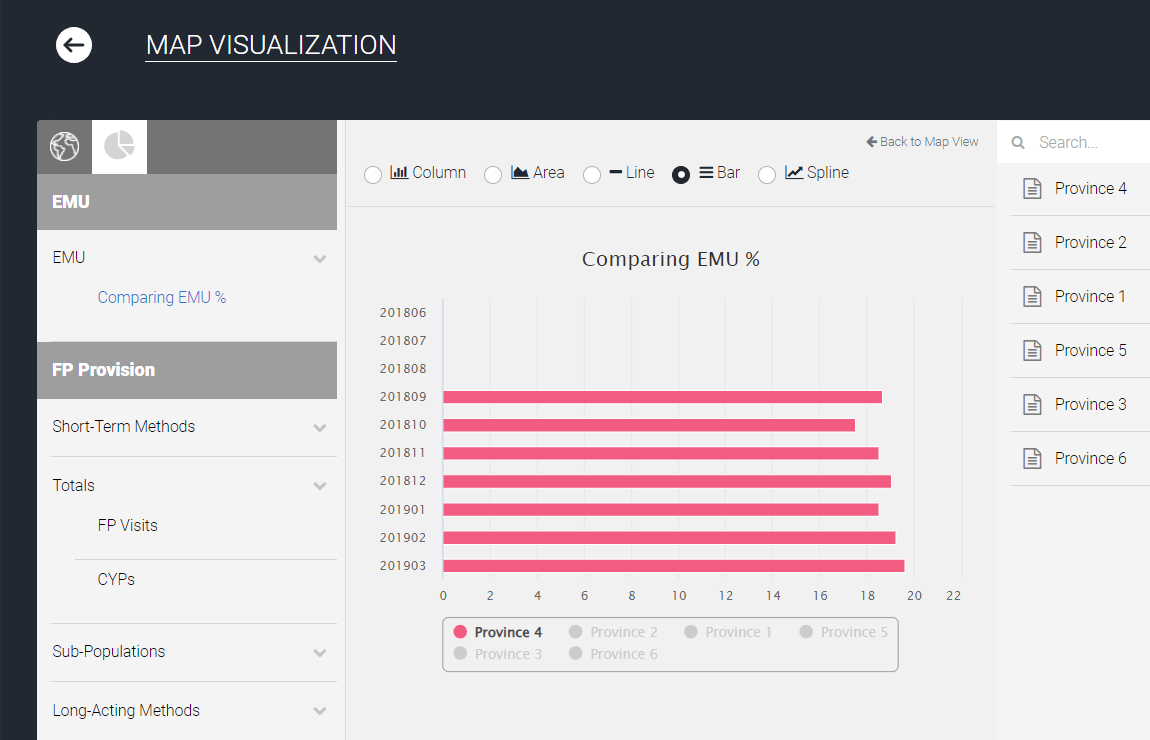The width and height of the screenshot is (1150, 740).
Task: Toggle Province 4 pink legend swatch
Action: 460,631
